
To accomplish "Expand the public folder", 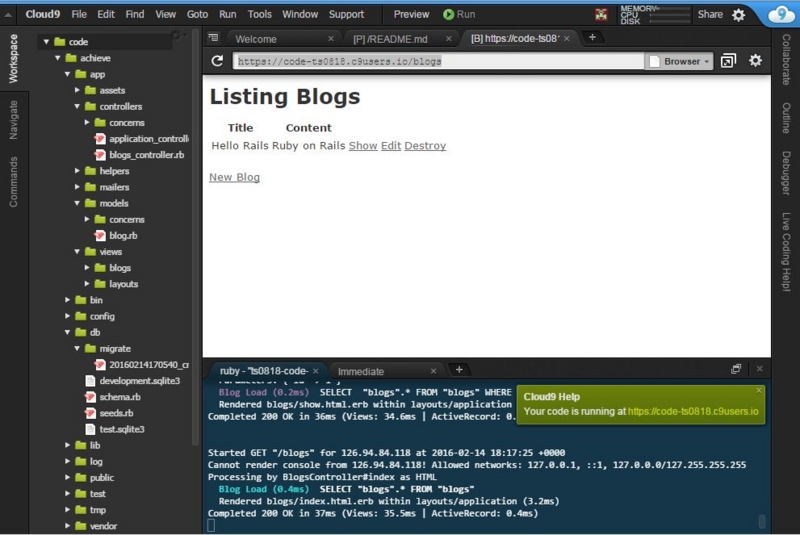I will [x=67, y=477].
